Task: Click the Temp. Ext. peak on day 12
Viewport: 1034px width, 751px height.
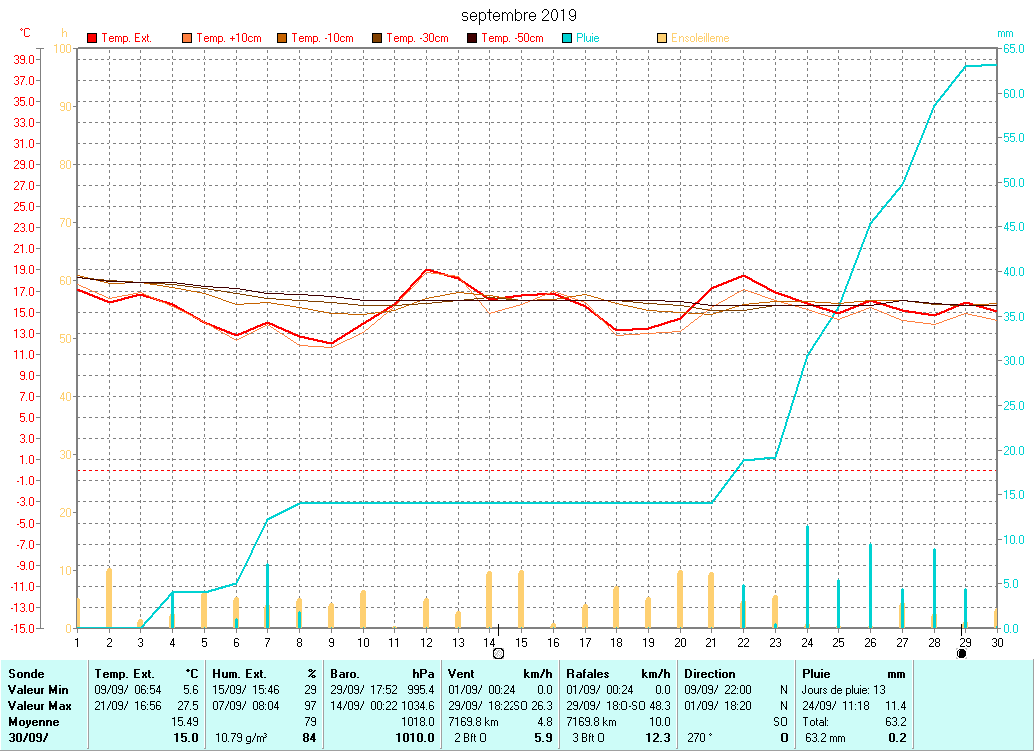Action: [426, 269]
